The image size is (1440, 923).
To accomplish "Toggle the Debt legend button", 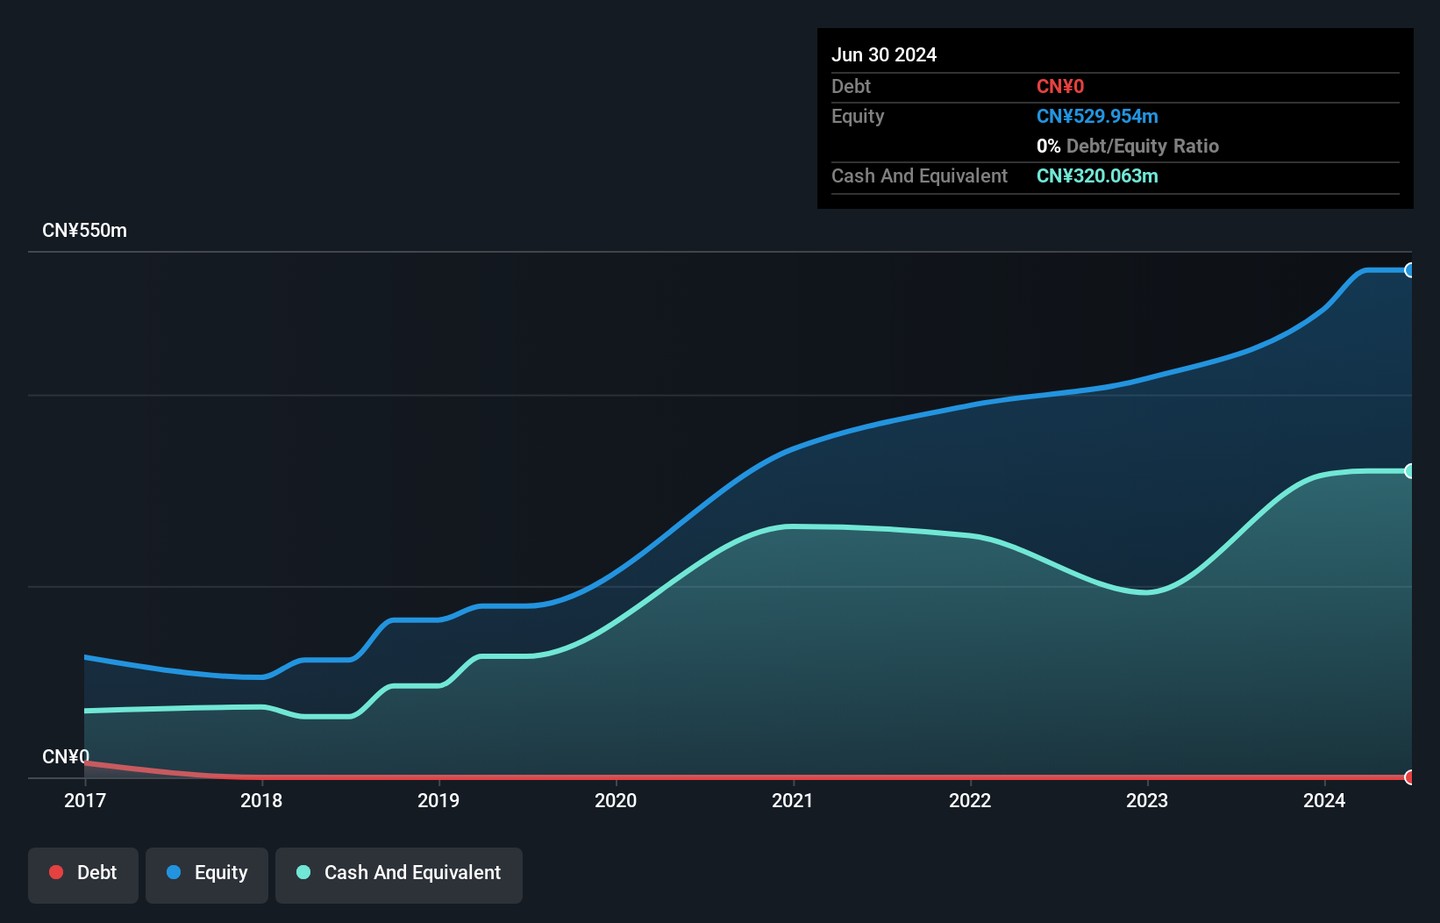I will pyautogui.click(x=83, y=875).
